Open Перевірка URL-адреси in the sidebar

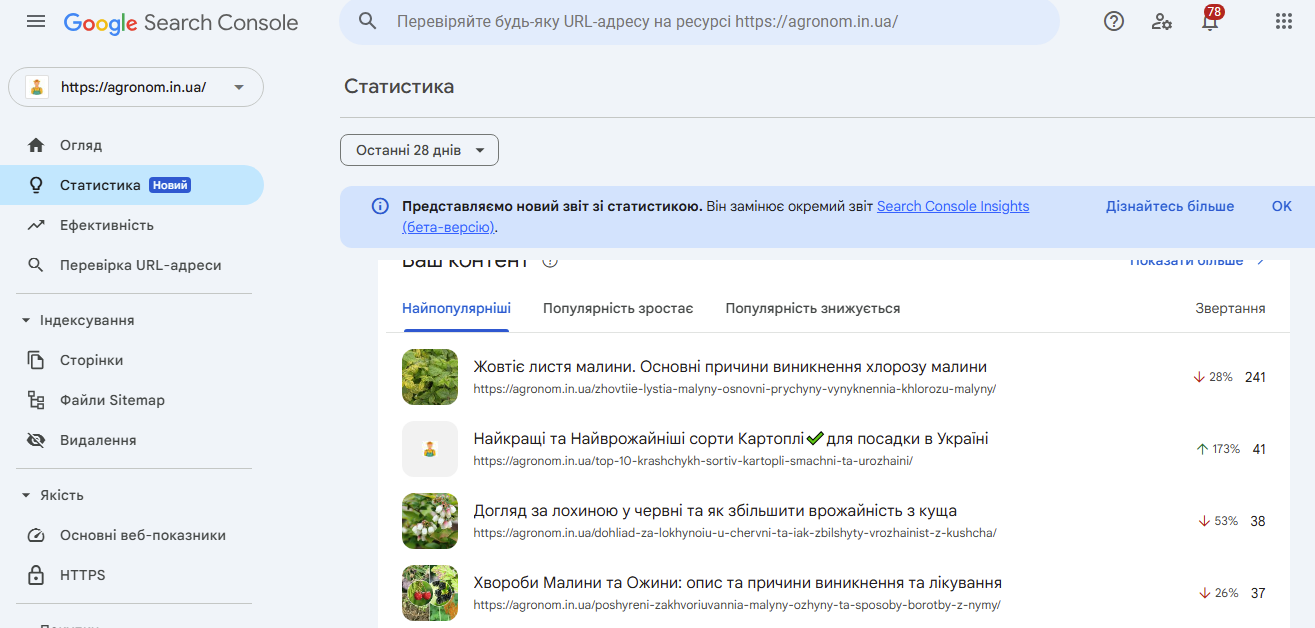(x=132, y=265)
